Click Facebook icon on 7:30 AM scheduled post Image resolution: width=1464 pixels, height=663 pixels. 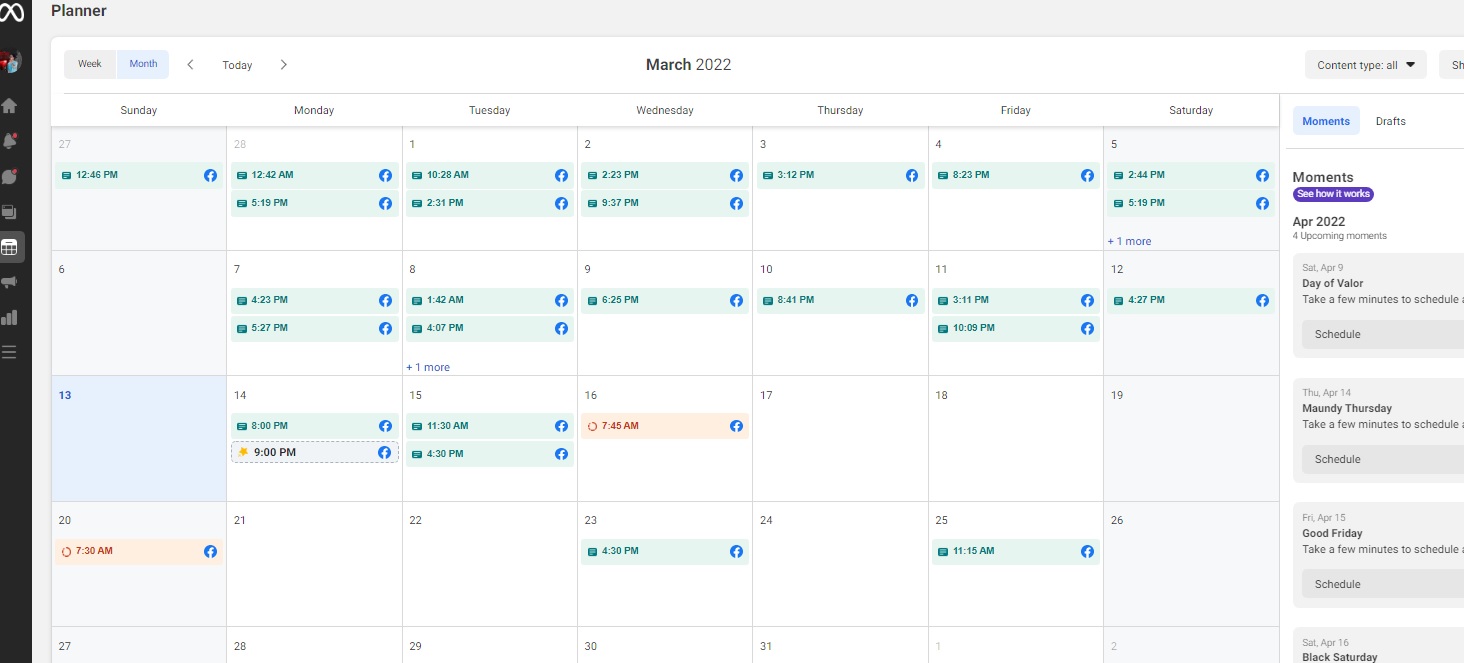(x=211, y=551)
